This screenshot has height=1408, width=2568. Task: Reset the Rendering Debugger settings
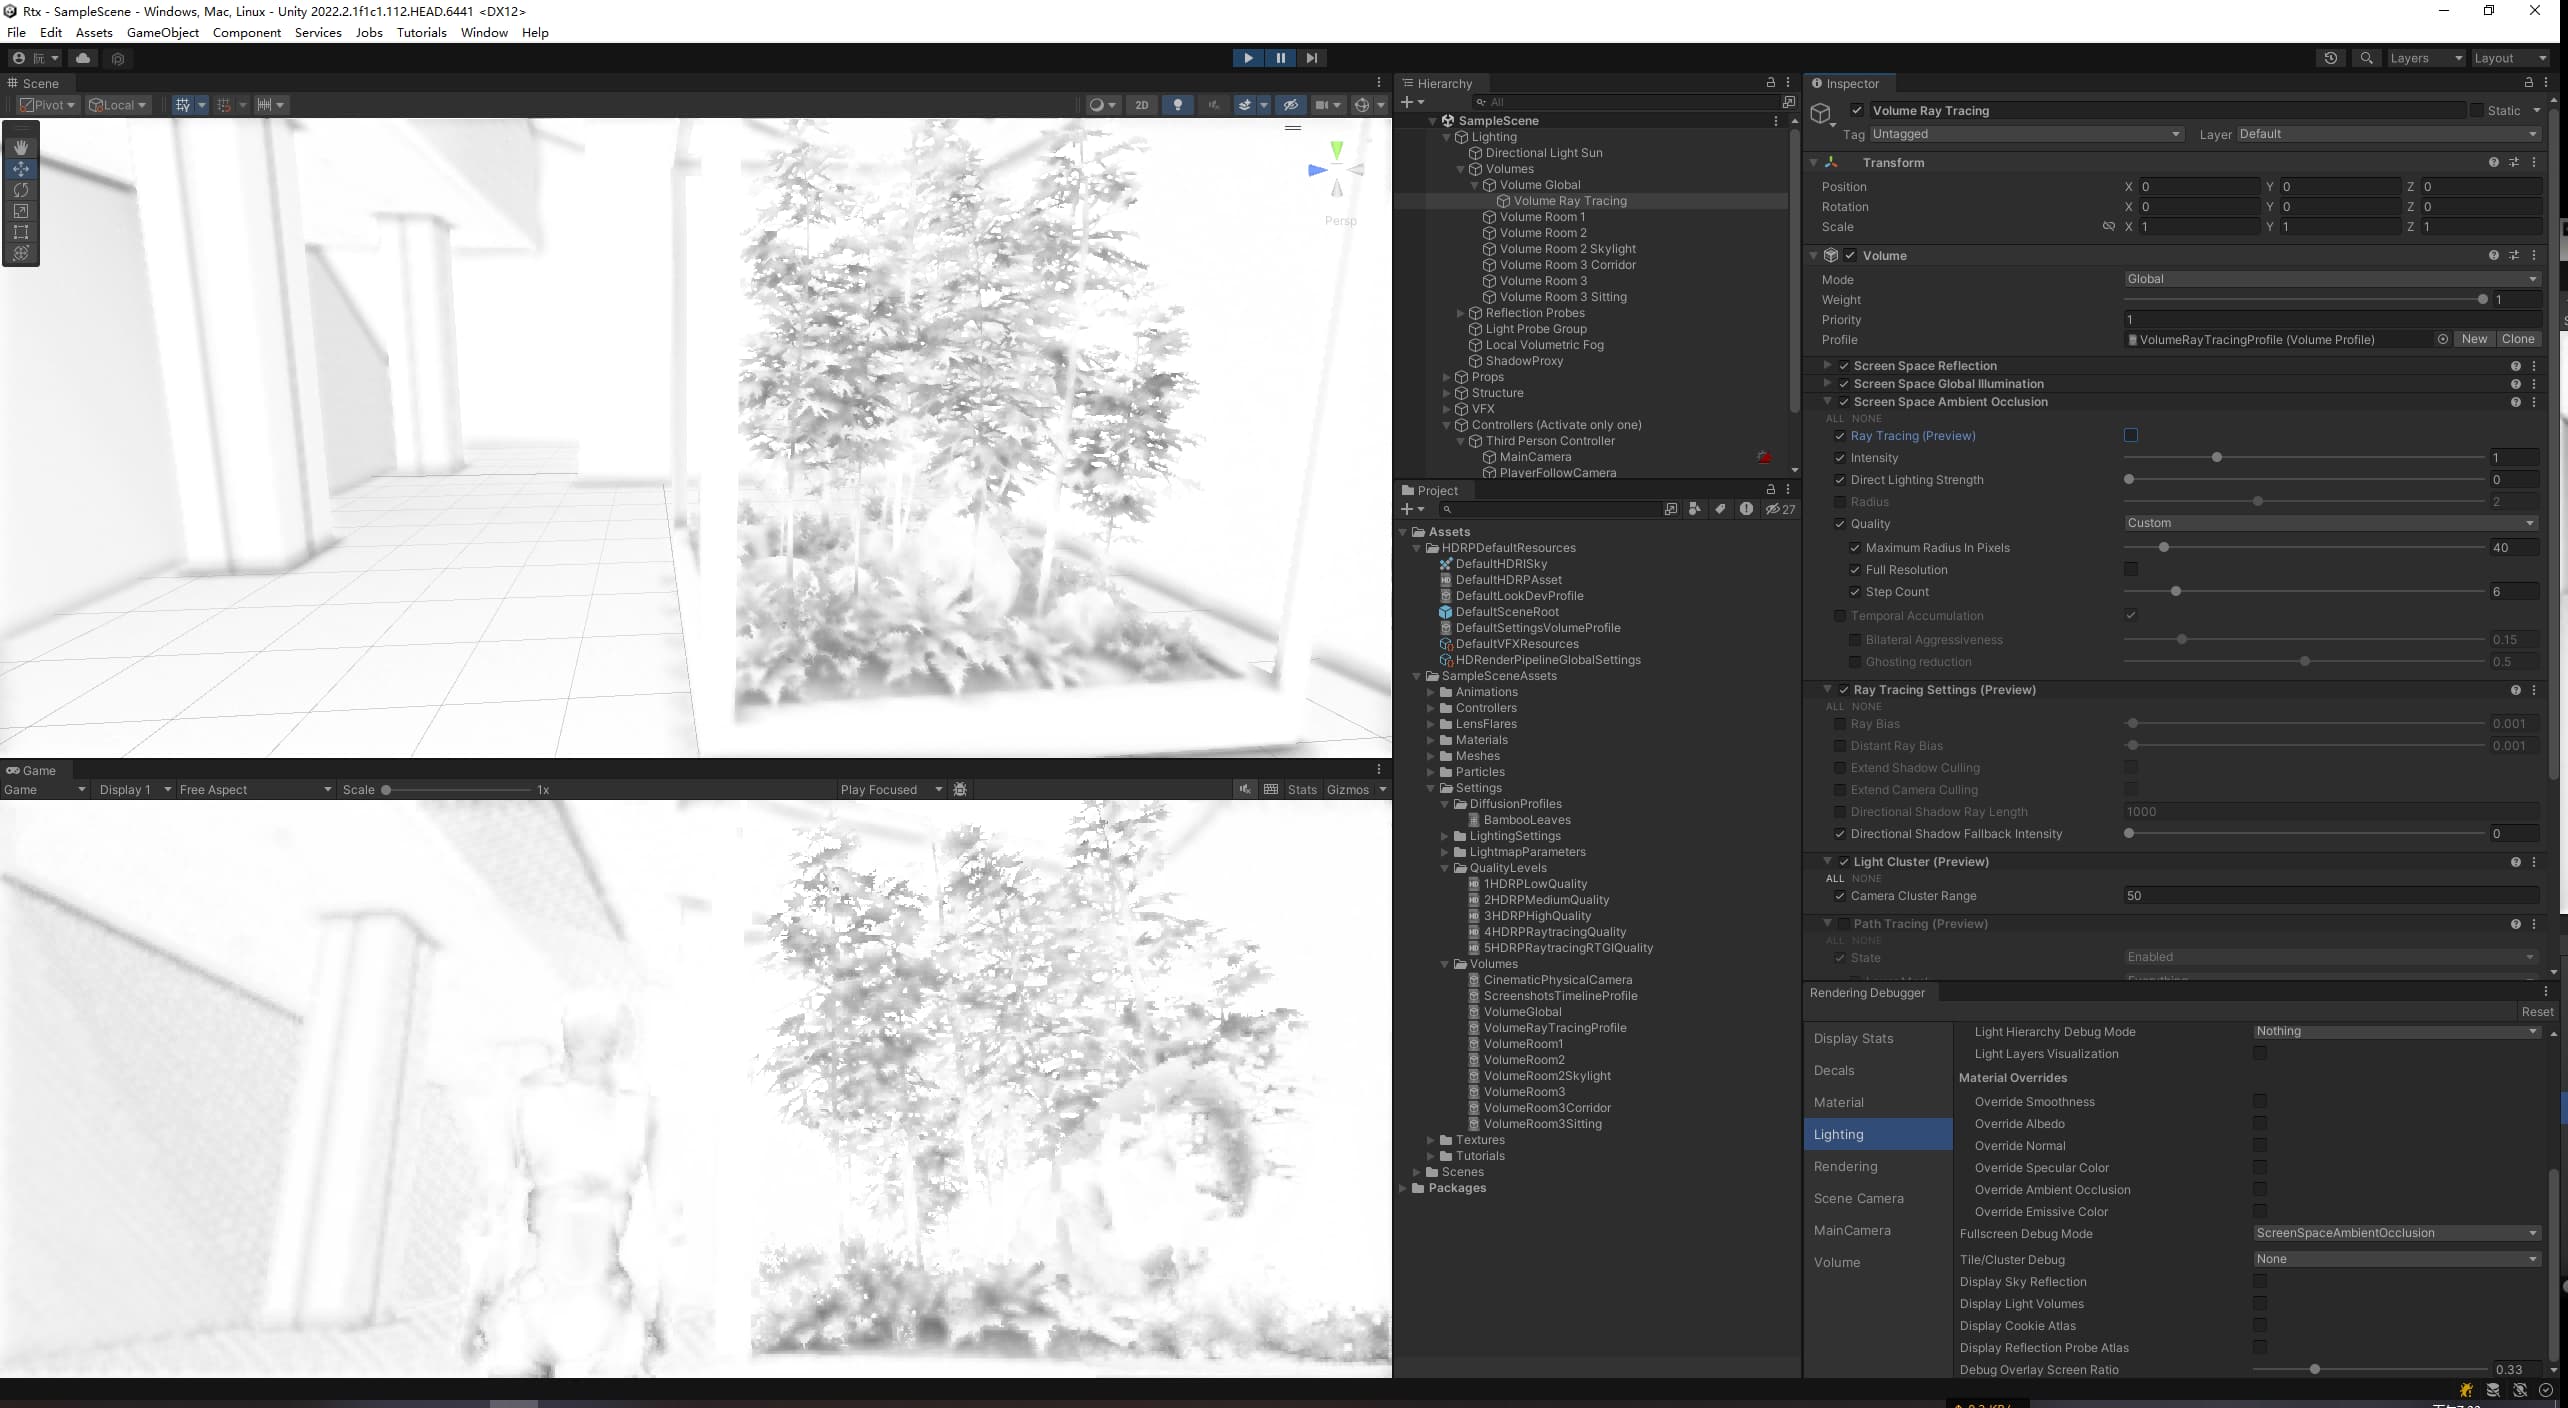[2537, 1011]
